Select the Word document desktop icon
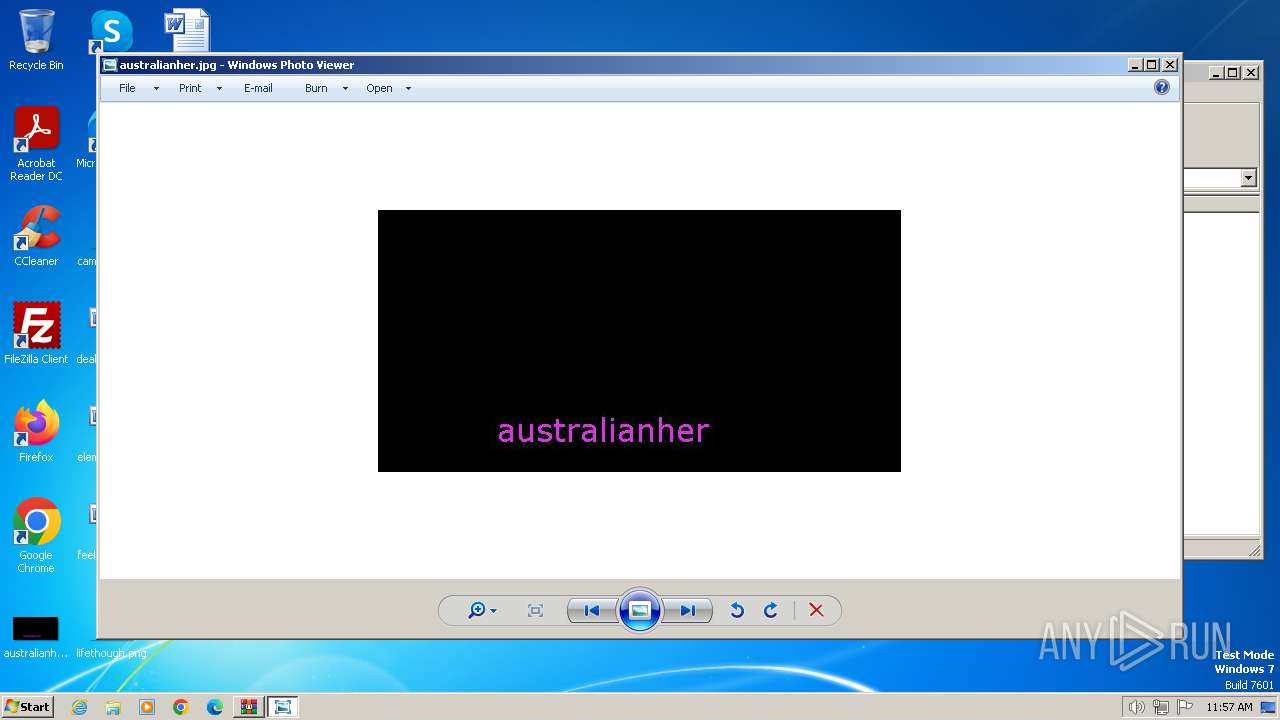 (x=187, y=30)
